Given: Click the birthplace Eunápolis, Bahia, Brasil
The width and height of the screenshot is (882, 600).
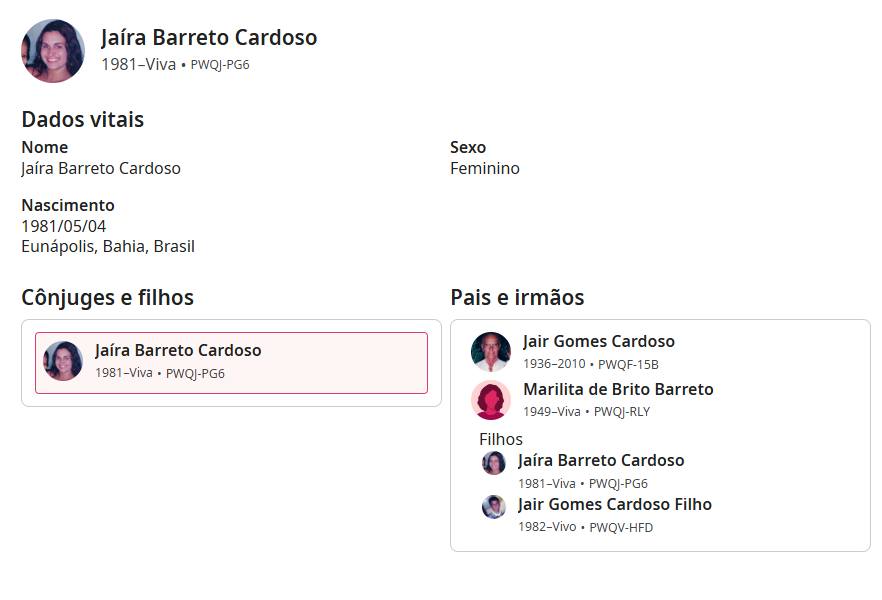Looking at the screenshot, I should tap(108, 246).
